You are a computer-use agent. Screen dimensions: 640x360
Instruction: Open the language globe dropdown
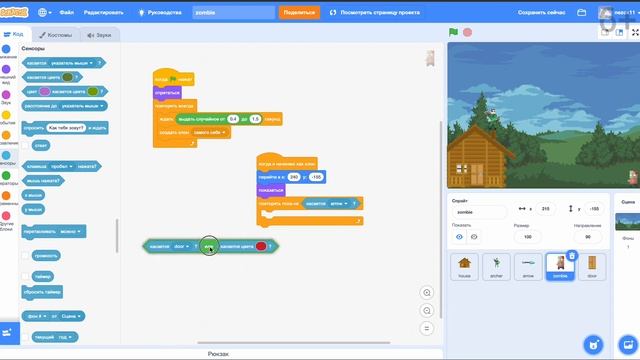pyautogui.click(x=44, y=13)
